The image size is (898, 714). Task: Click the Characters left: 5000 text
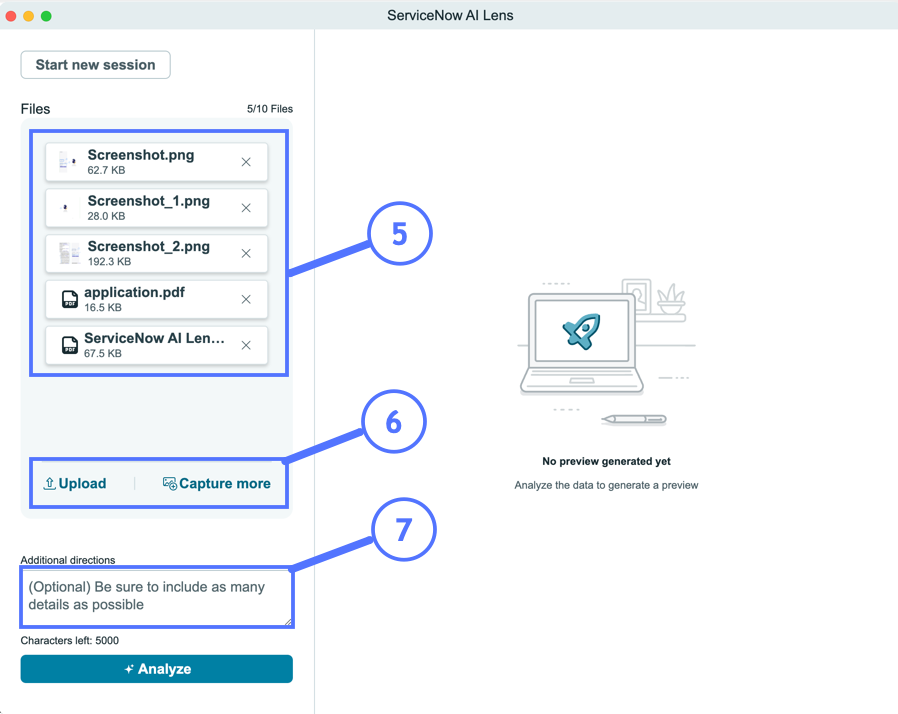[x=70, y=640]
